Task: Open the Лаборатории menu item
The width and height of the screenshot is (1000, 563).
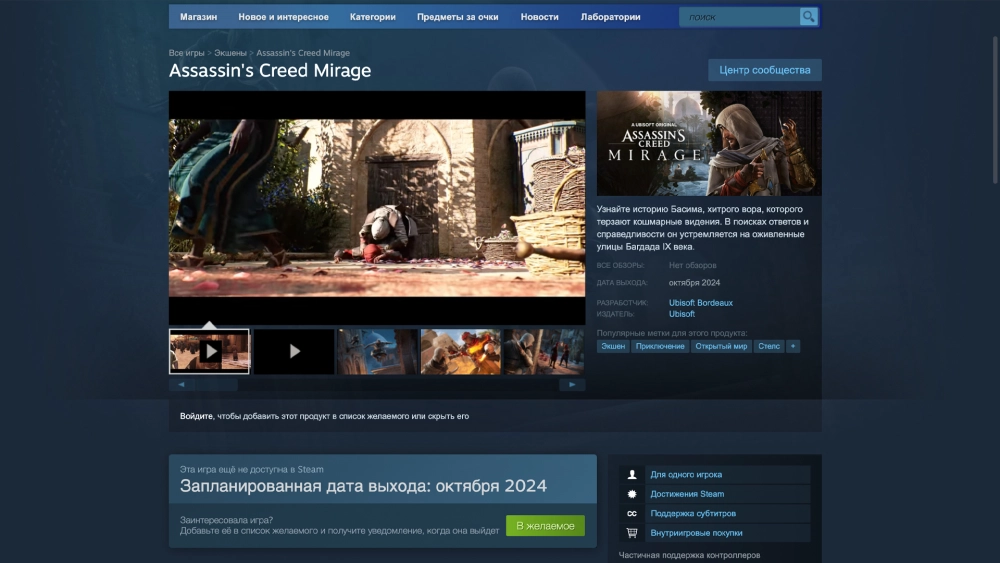Action: point(610,17)
